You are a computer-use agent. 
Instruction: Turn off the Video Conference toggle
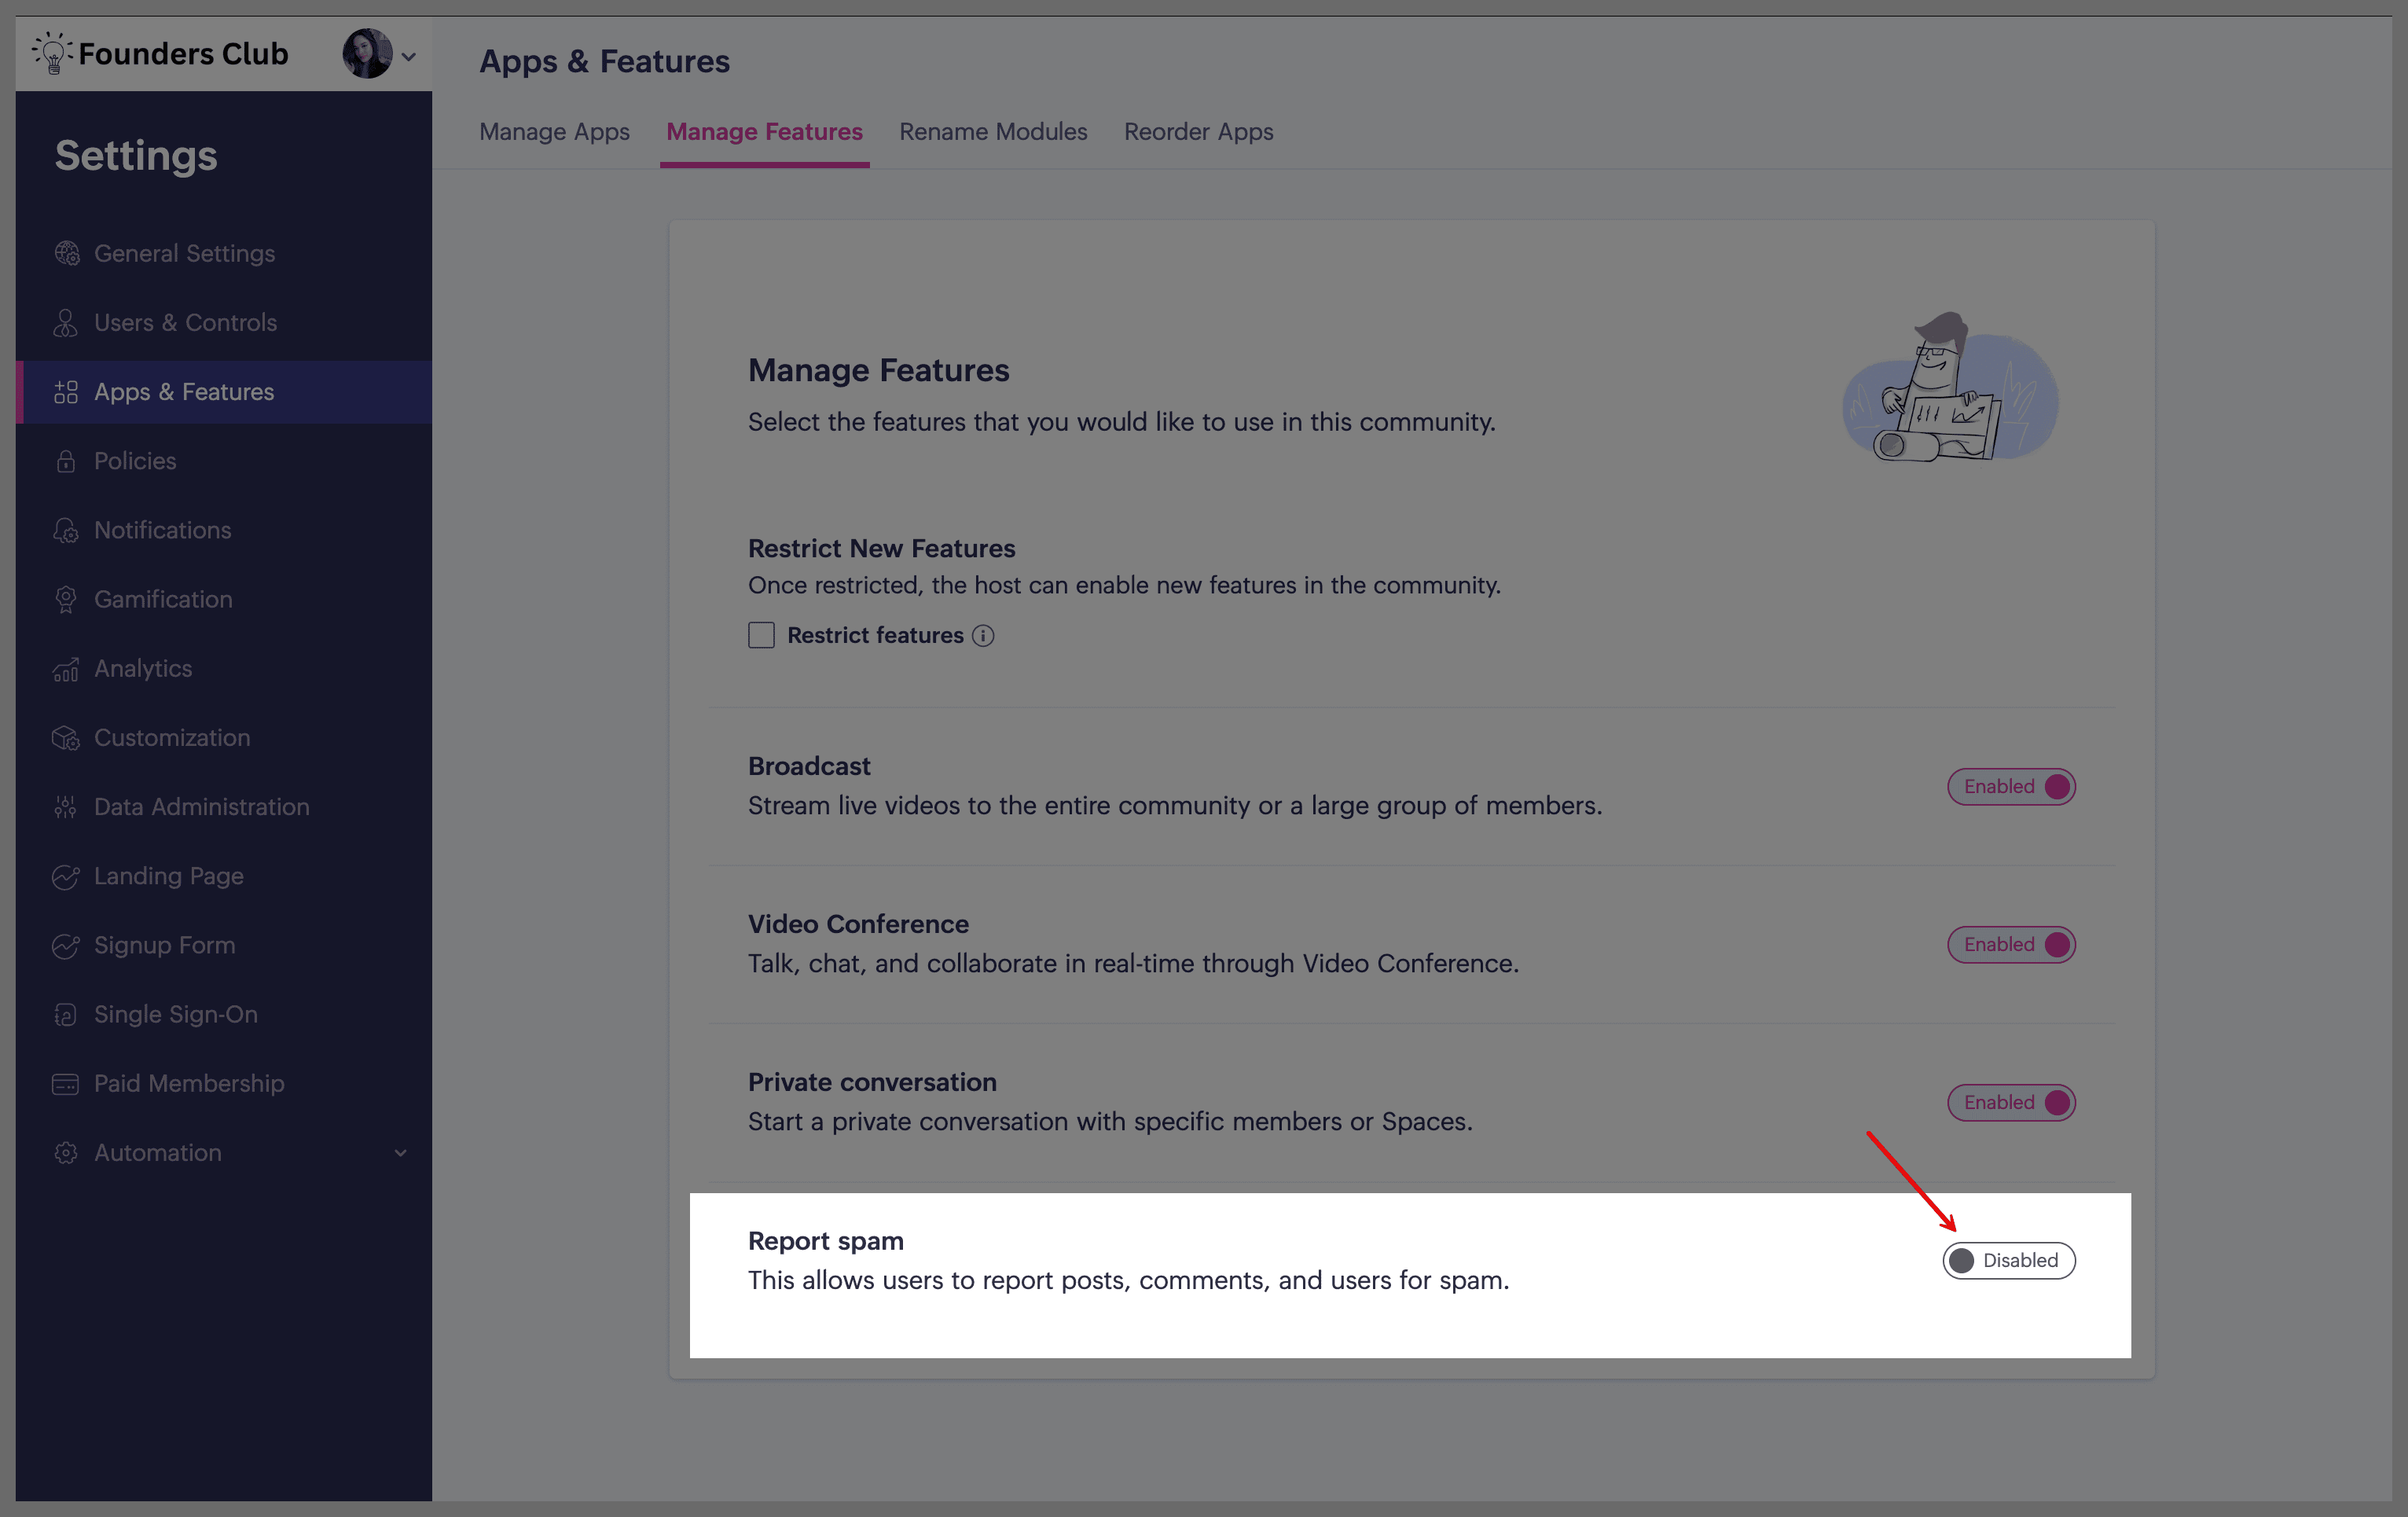click(2011, 945)
